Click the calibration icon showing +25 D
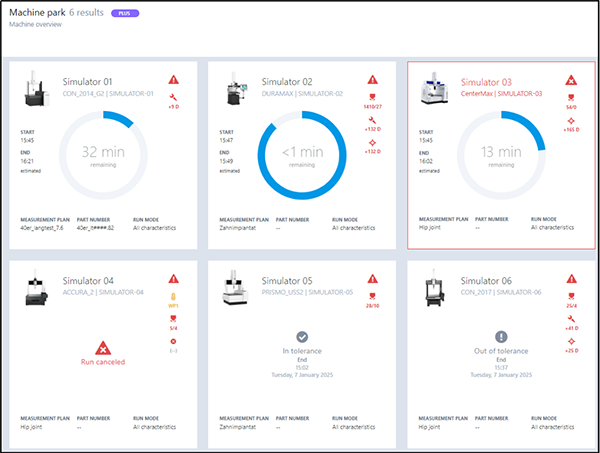This screenshot has height=453, width=600. pos(571,342)
